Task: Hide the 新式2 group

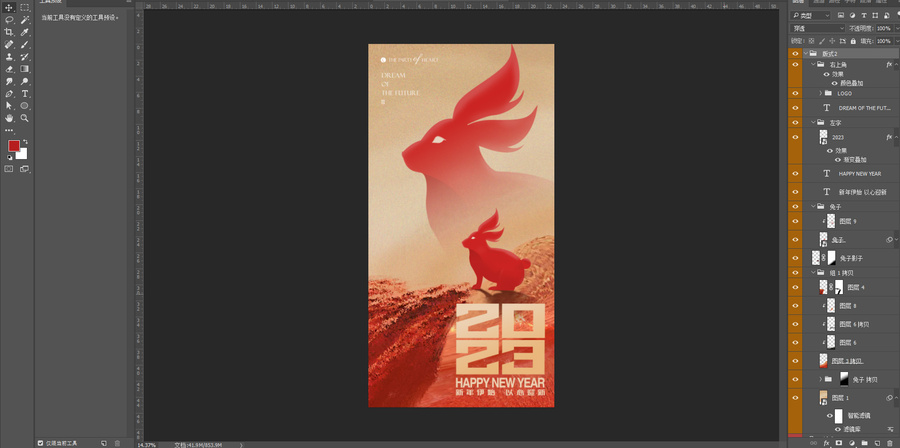Action: click(x=795, y=53)
